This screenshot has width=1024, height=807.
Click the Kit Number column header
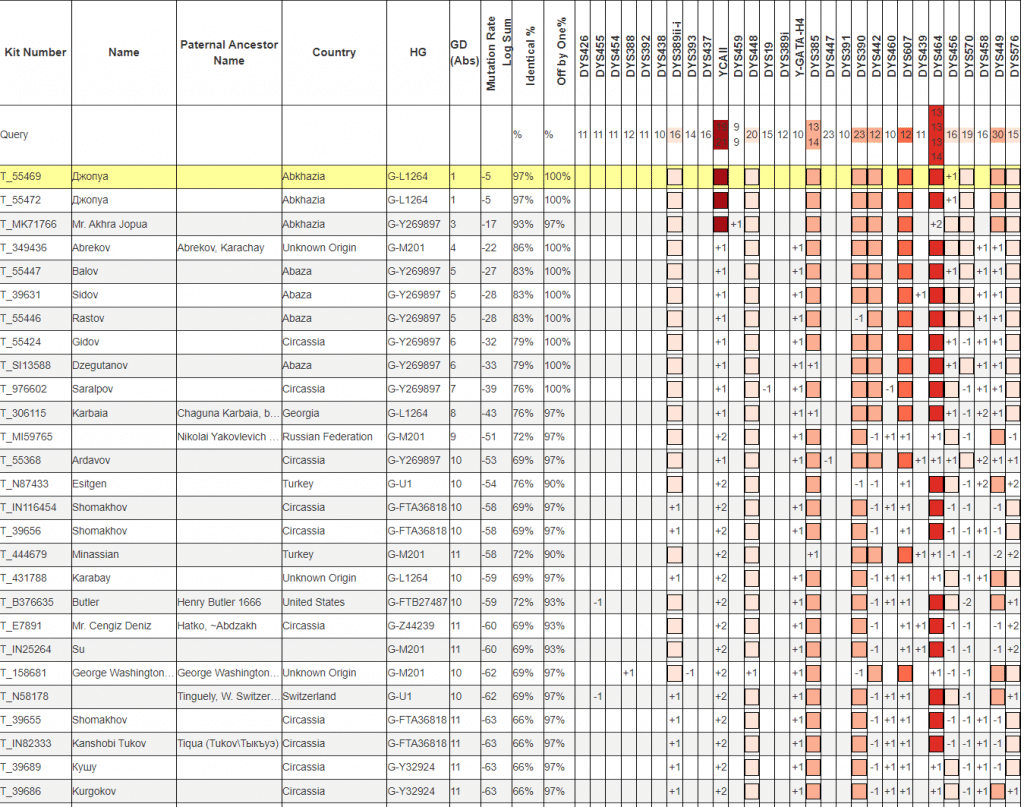pyautogui.click(x=33, y=52)
